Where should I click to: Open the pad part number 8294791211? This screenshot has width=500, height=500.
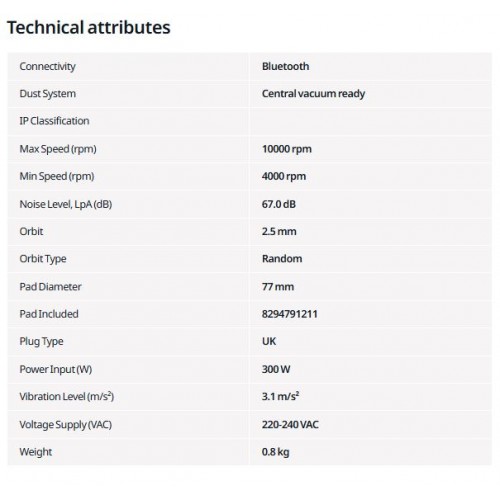pyautogui.click(x=289, y=314)
